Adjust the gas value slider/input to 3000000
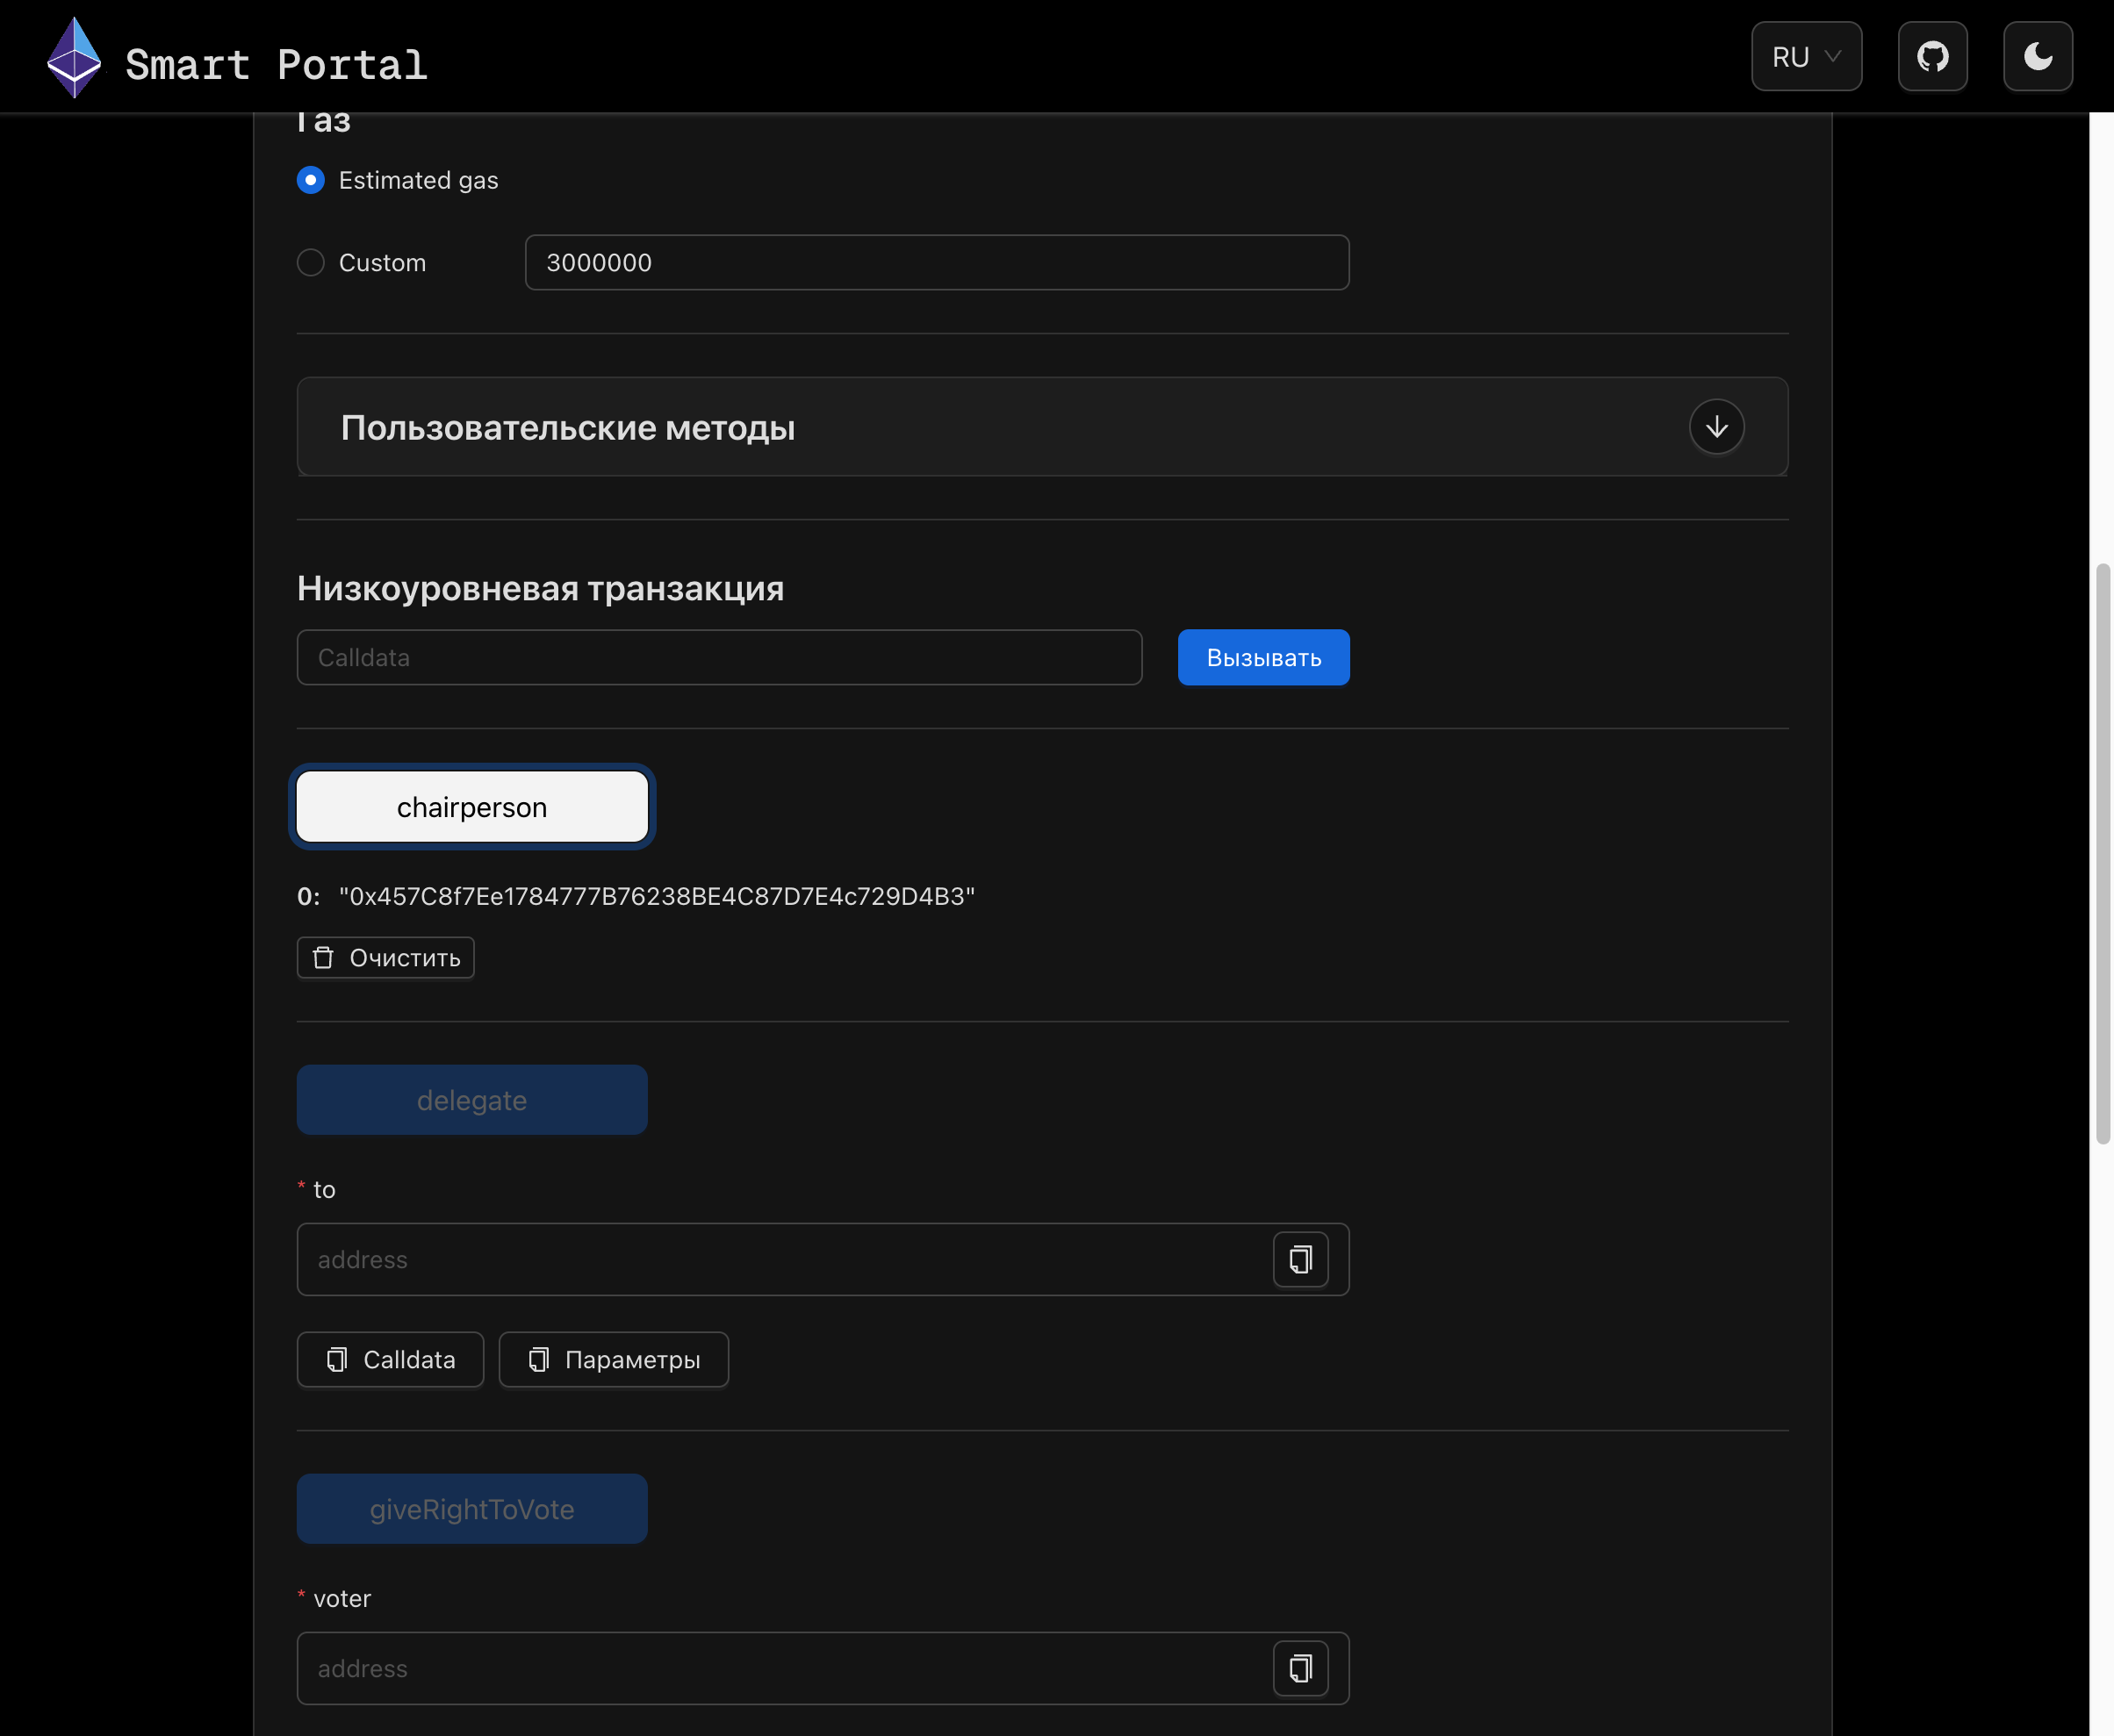 (x=938, y=262)
